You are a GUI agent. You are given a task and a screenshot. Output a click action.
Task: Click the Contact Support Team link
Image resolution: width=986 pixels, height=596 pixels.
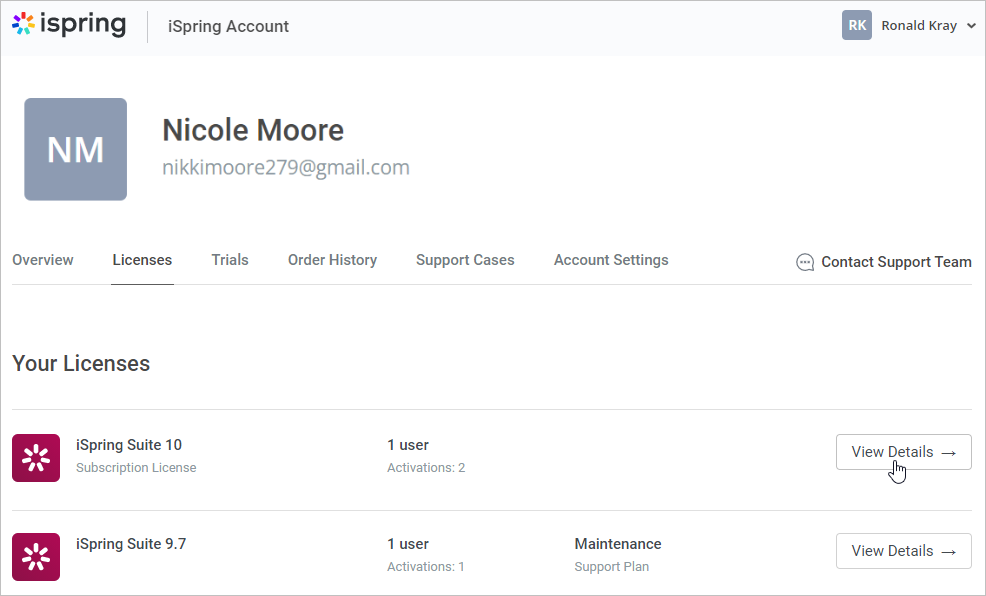(896, 262)
